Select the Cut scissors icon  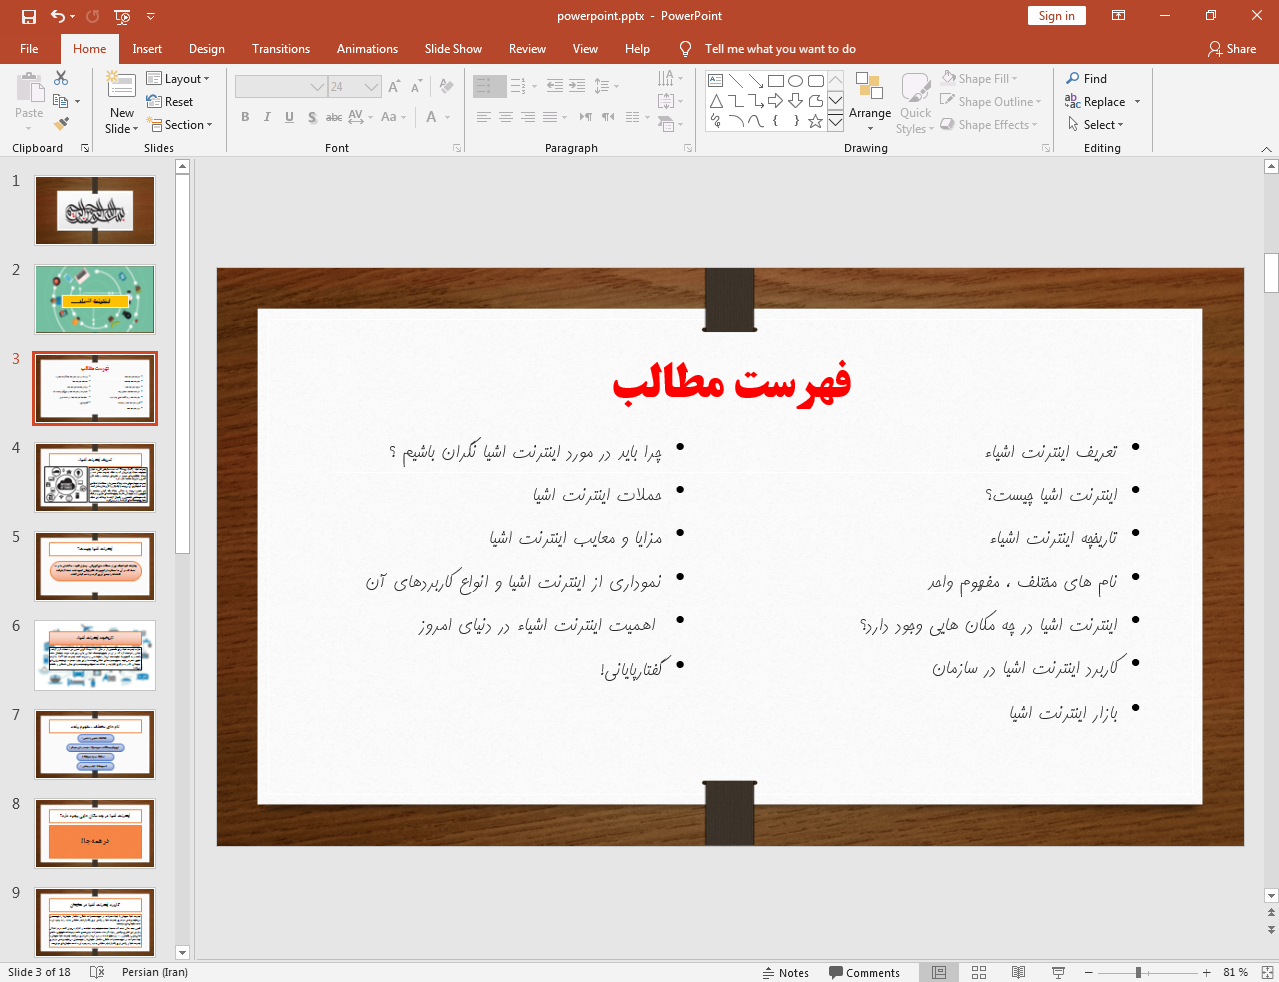click(x=61, y=78)
